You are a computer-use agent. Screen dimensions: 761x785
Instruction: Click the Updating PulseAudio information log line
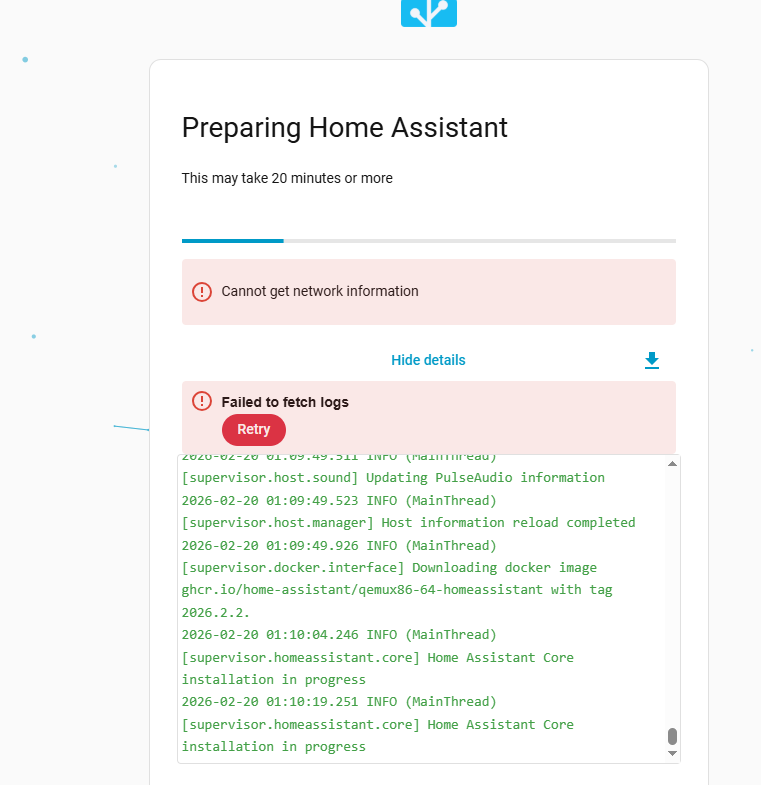(393, 478)
